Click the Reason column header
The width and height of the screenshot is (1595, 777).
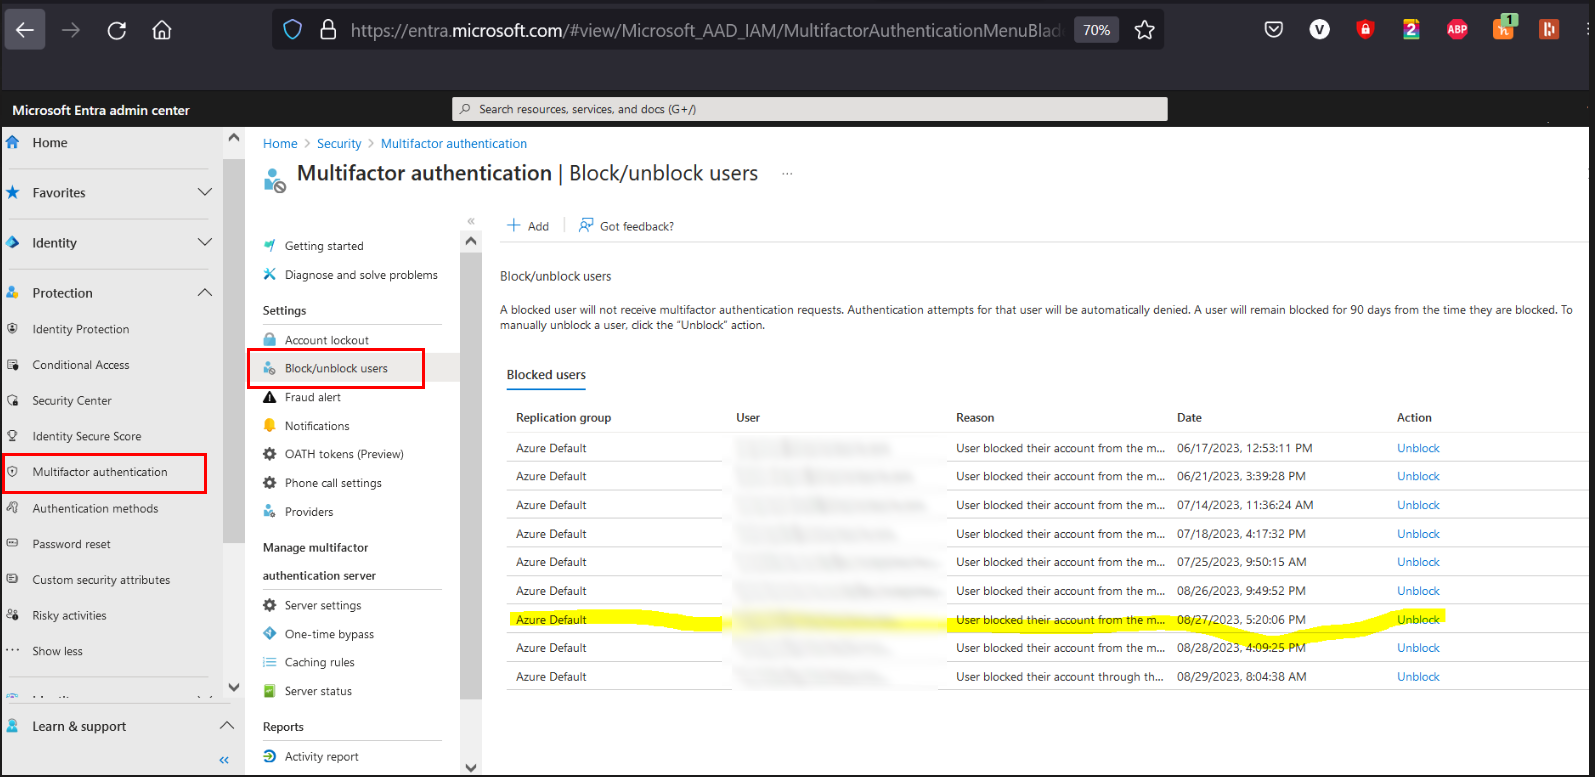coord(975,418)
